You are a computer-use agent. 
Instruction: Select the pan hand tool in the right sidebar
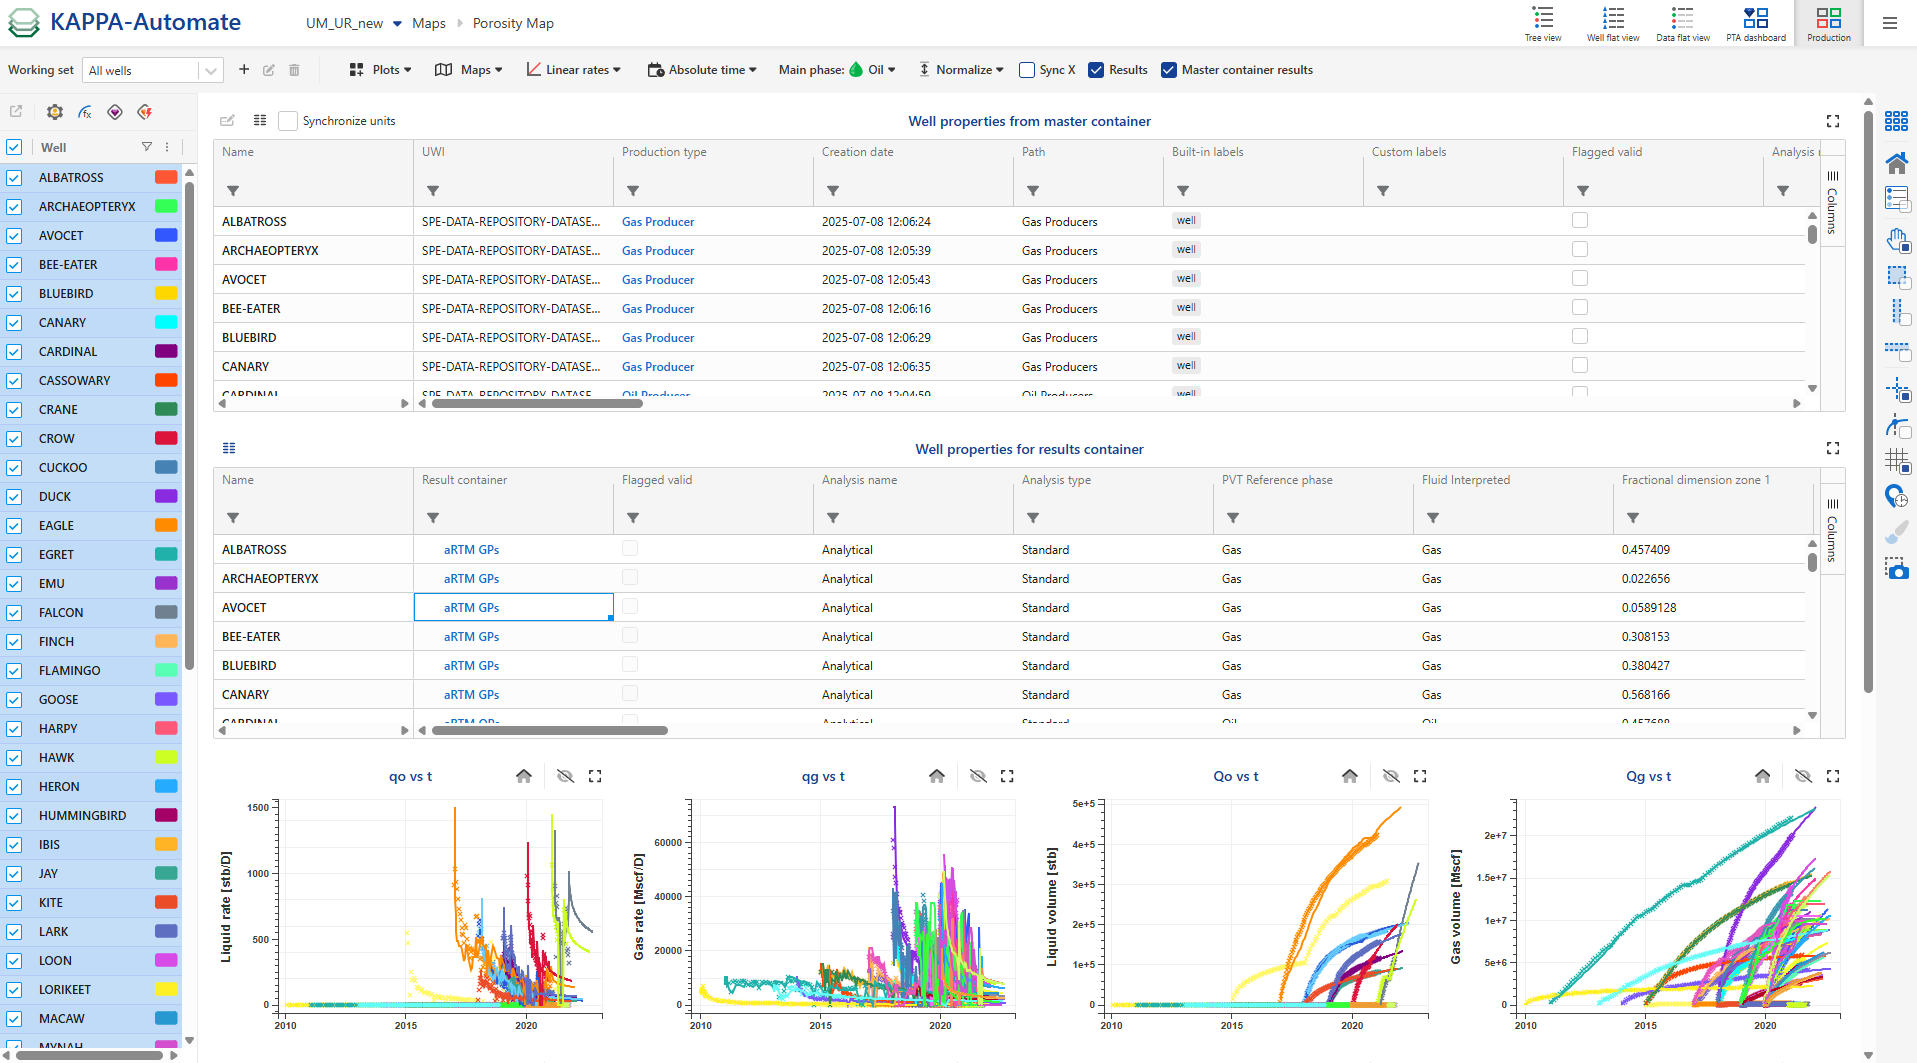1897,240
